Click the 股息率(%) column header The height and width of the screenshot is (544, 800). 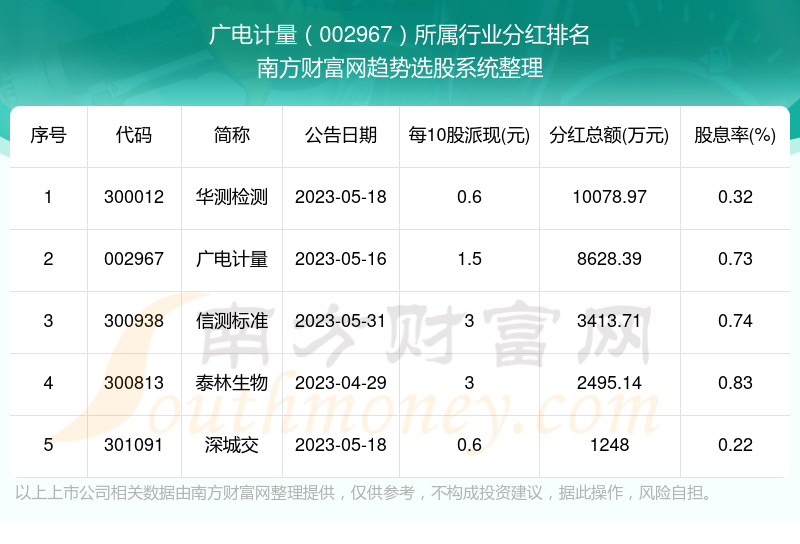click(x=735, y=135)
